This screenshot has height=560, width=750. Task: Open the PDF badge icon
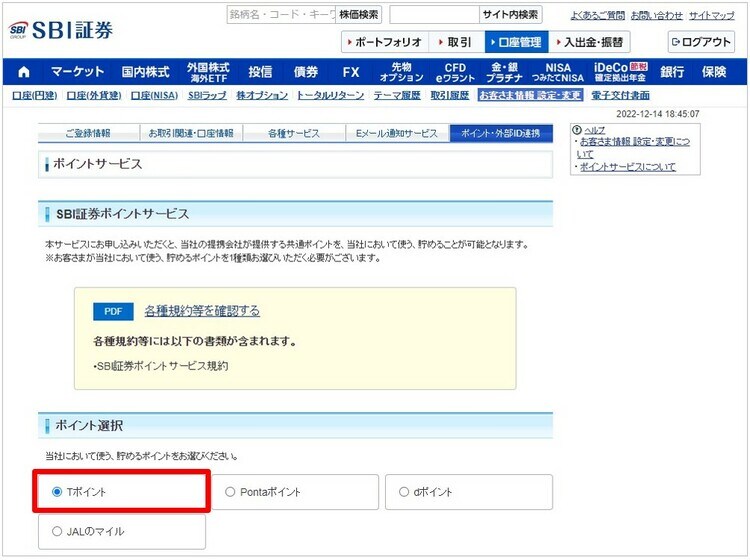[x=113, y=311]
